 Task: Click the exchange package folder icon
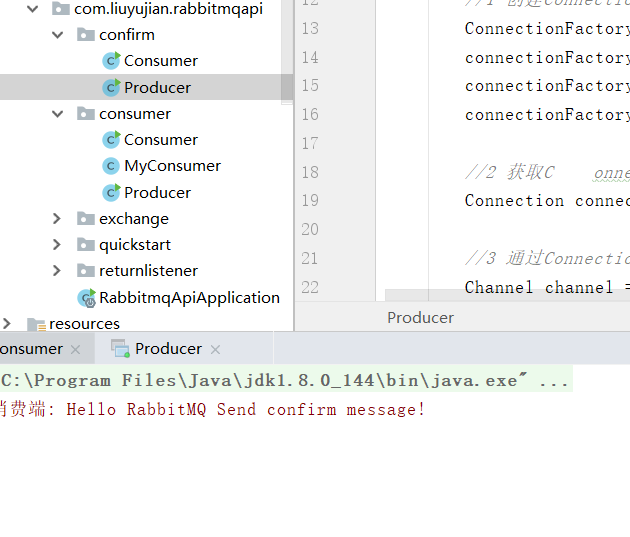(x=86, y=218)
